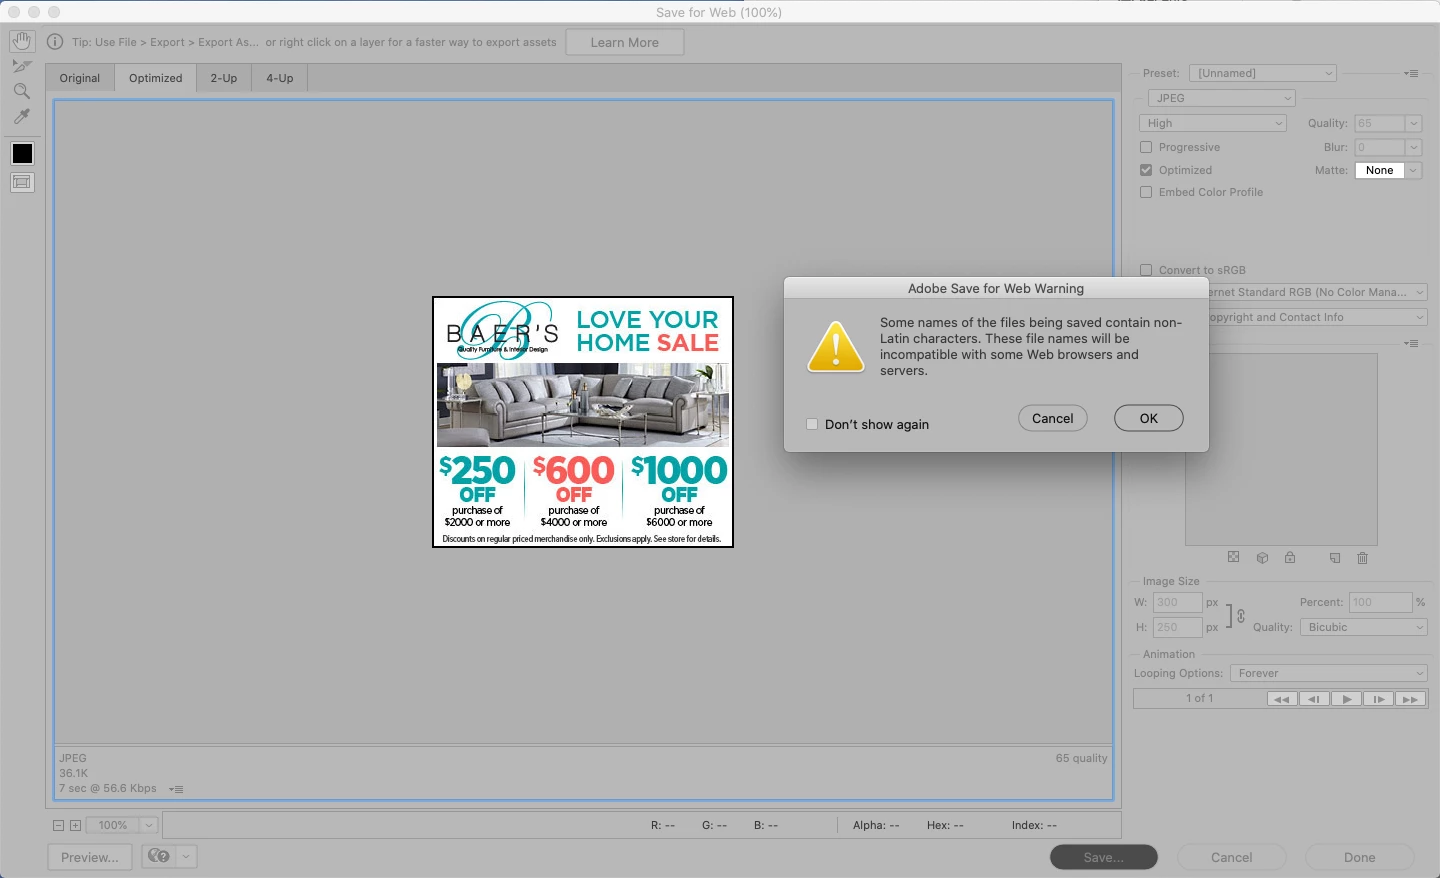Toggle slices visibility icon

pos(22,182)
